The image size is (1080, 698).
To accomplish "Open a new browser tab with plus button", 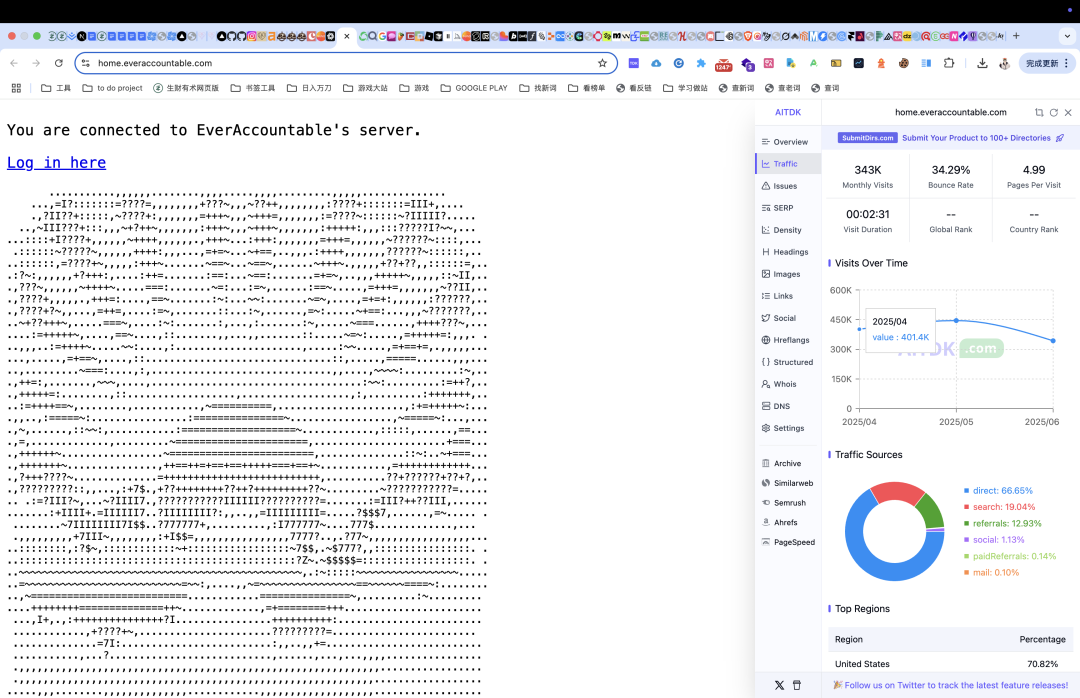I will (x=1016, y=36).
